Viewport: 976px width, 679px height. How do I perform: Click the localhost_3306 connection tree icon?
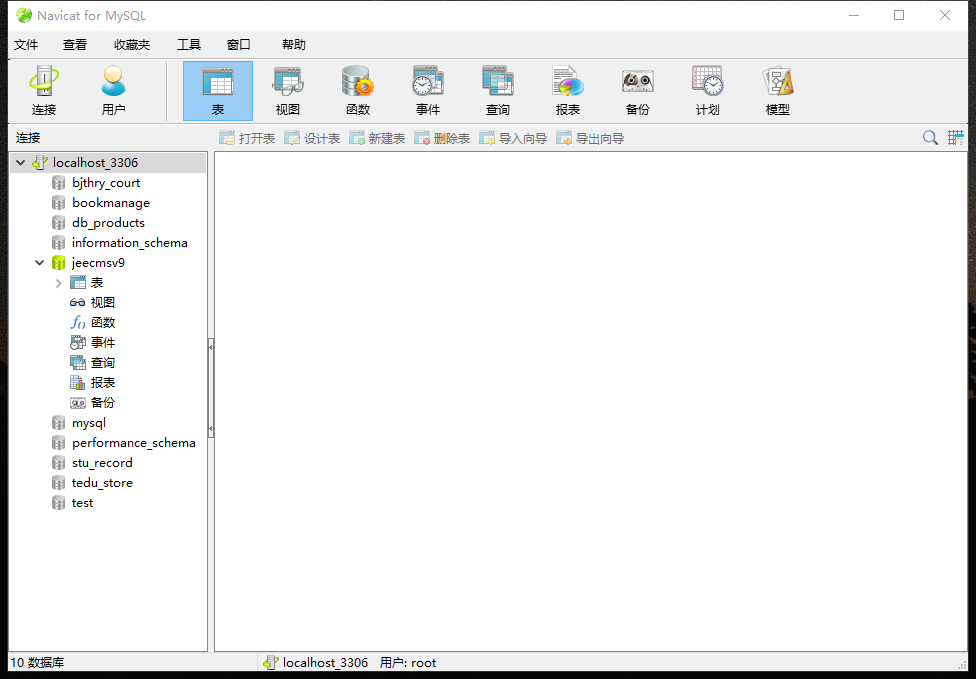pos(40,162)
